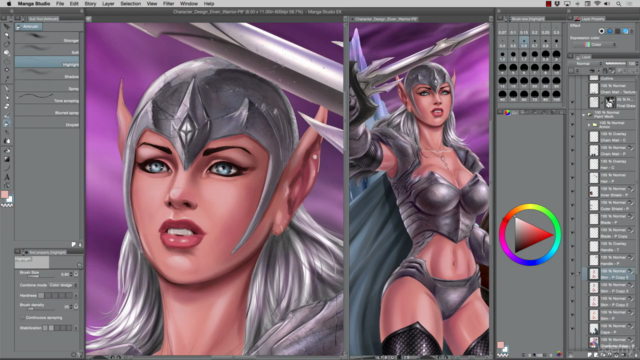Screen dimensions: 640x360
Task: Open the File menu
Action: [60, 4]
